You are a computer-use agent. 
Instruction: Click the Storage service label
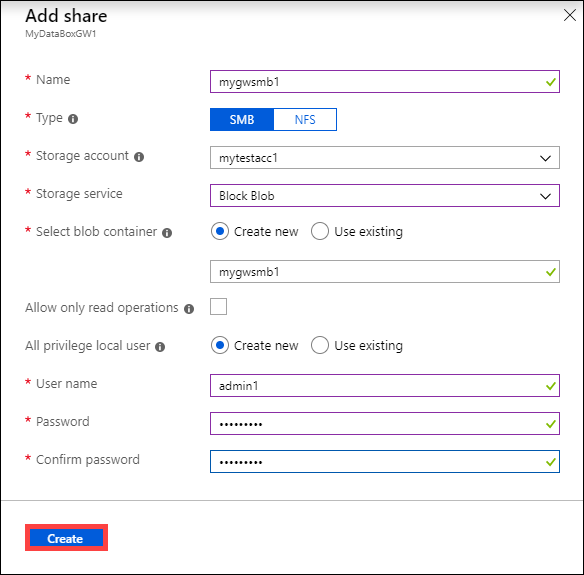coord(79,194)
